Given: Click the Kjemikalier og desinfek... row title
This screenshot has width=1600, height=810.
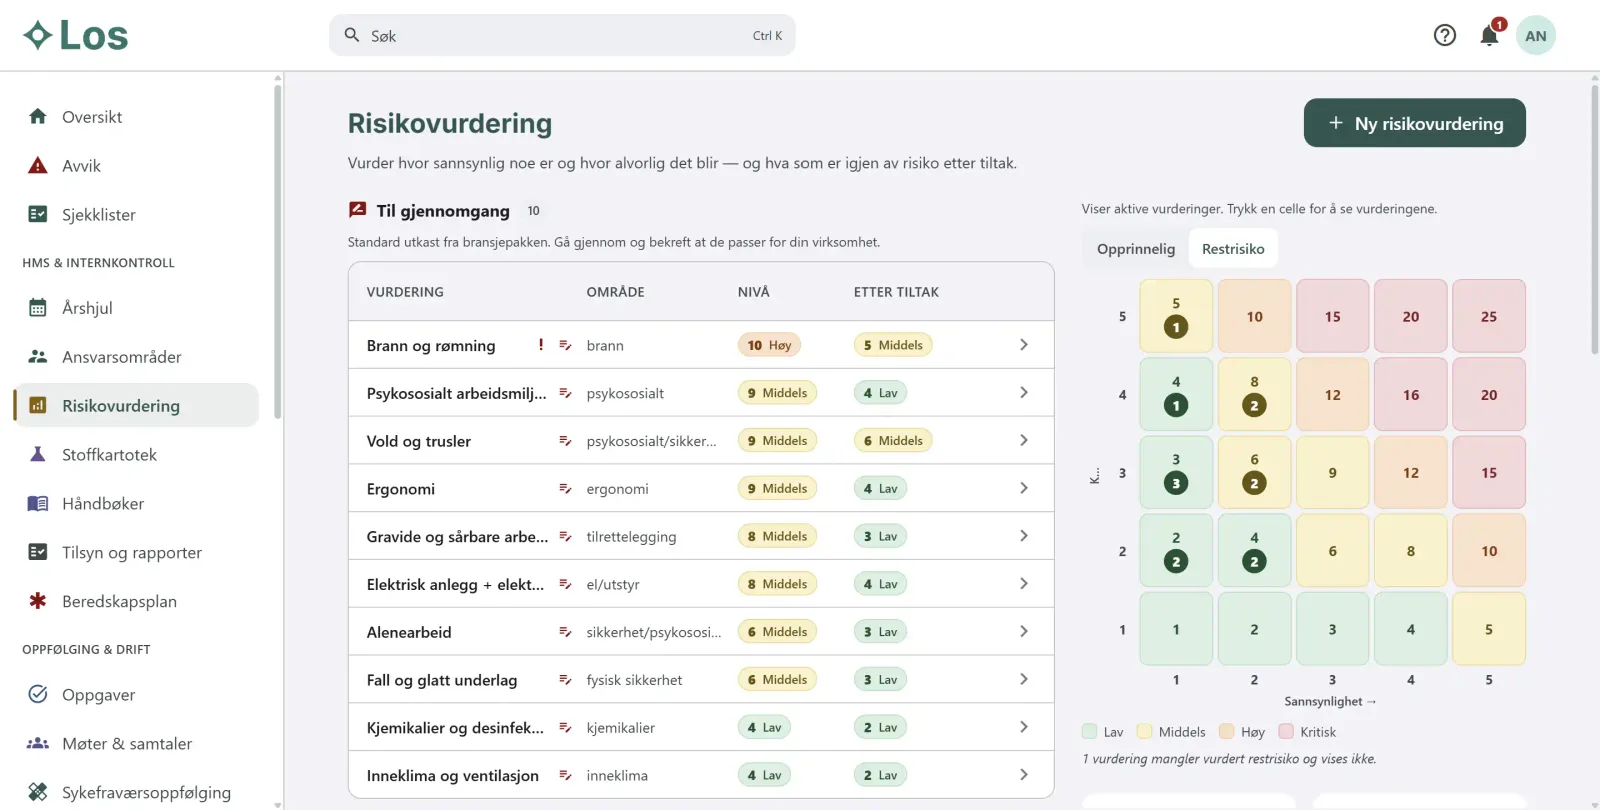Looking at the screenshot, I should 455,728.
